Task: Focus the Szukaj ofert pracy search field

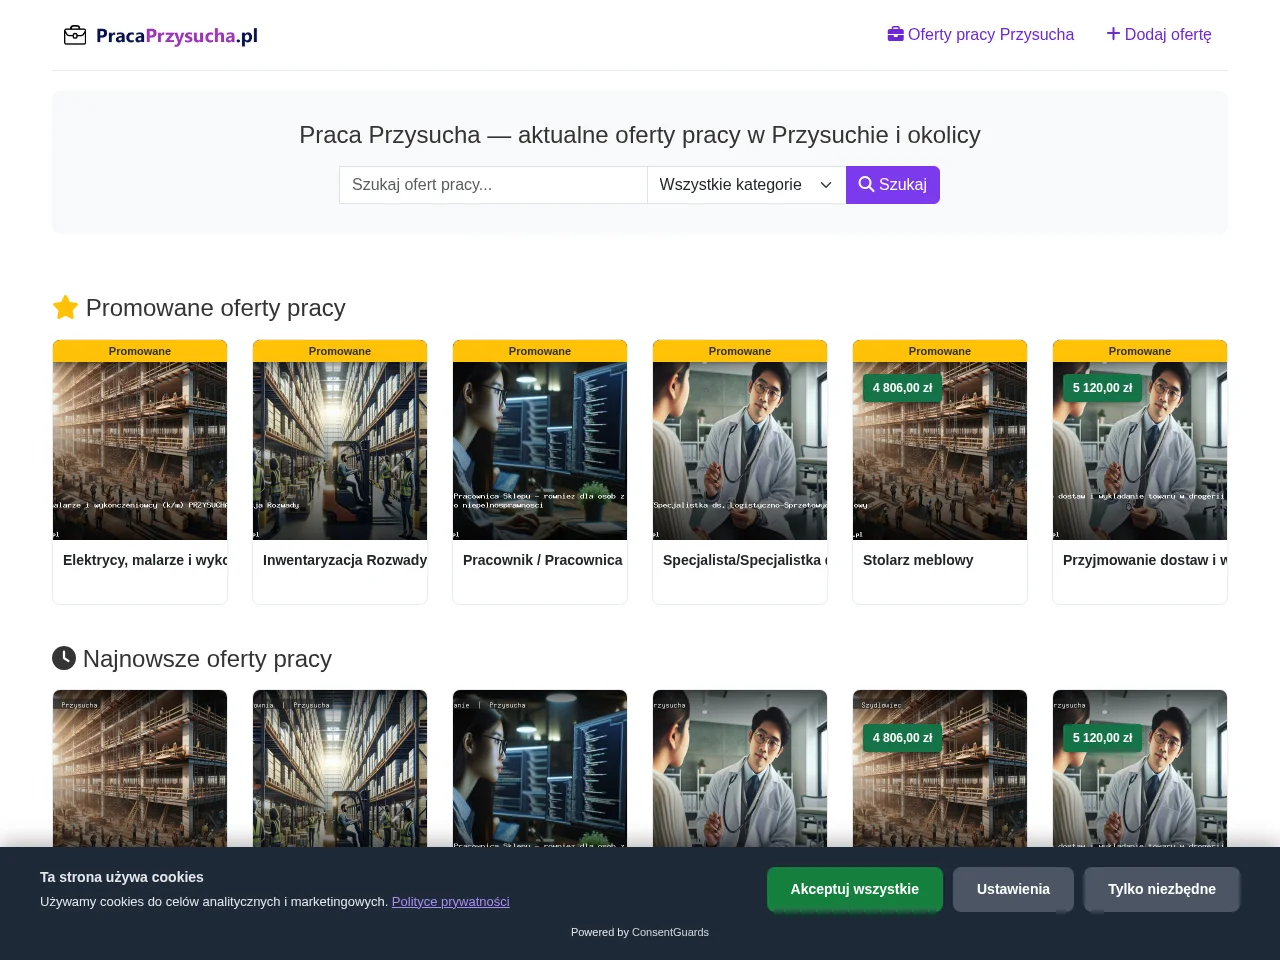Action: pos(493,185)
